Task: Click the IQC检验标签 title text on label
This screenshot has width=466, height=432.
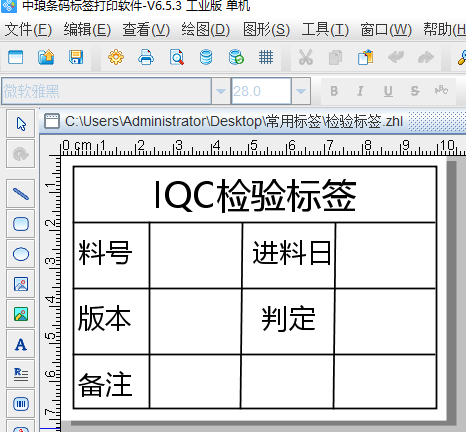Action: [255, 195]
